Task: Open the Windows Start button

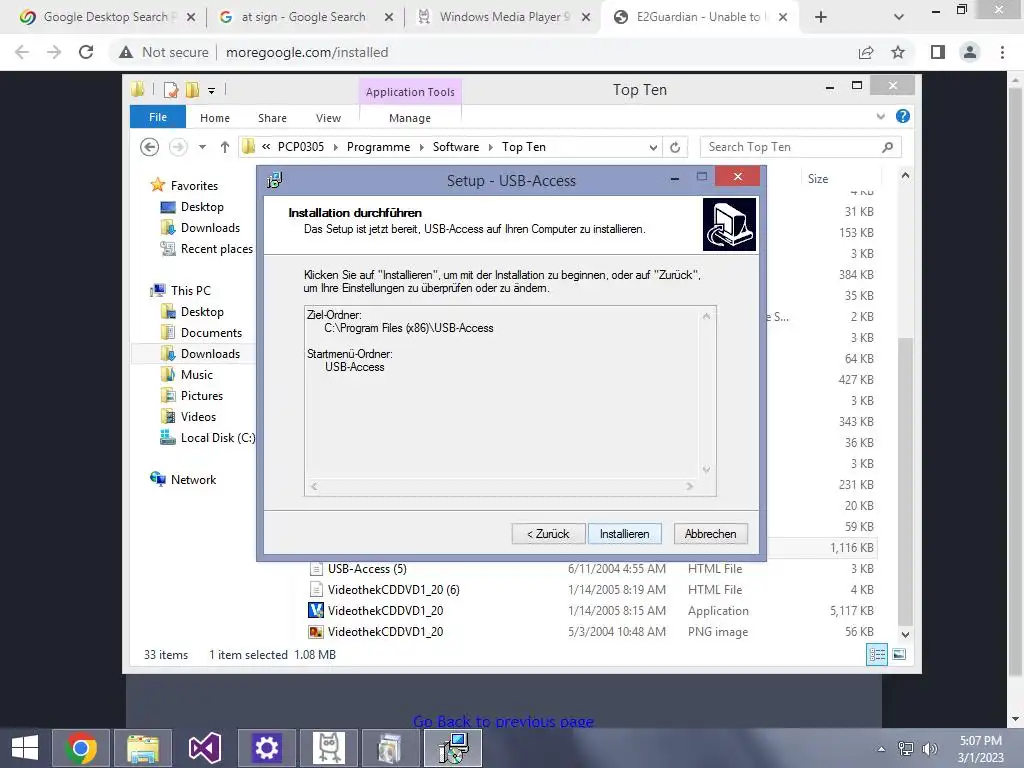Action: [x=25, y=748]
